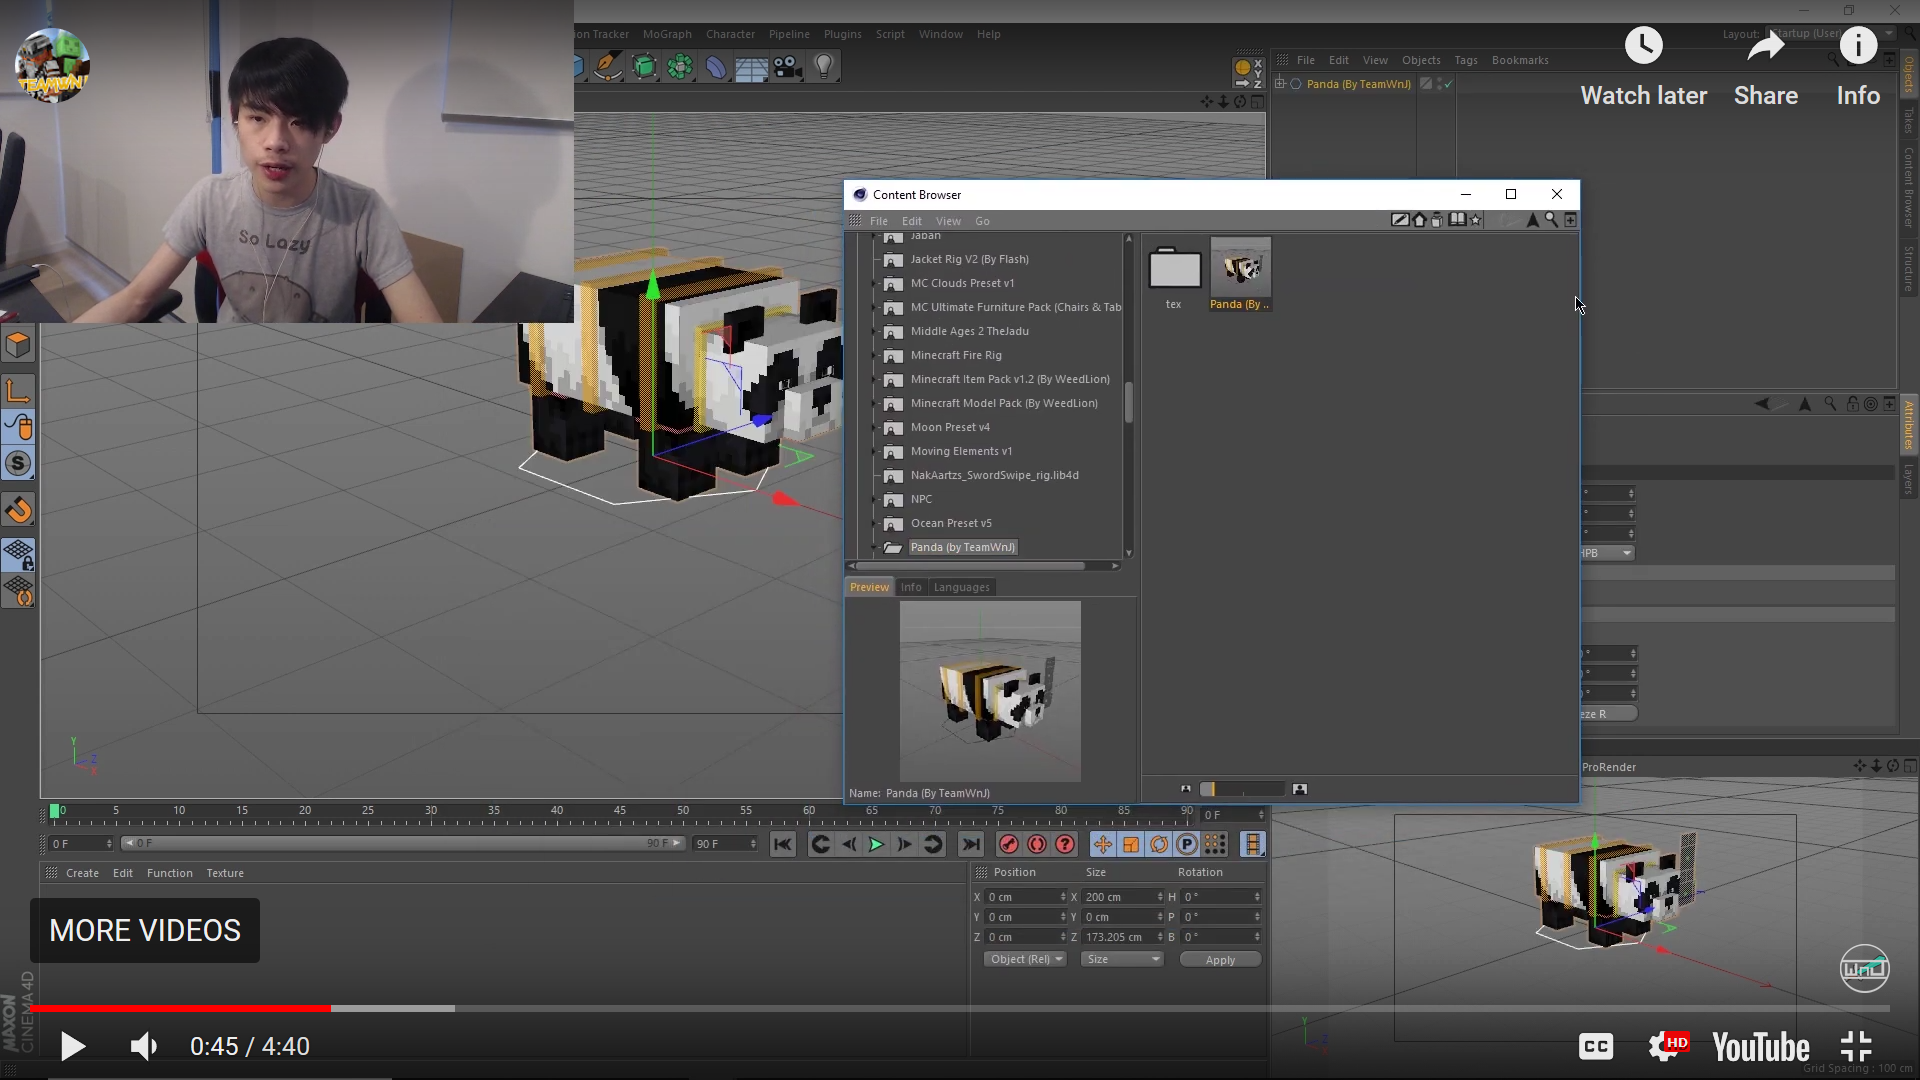Open the green MoGraph Array generator icon
1920x1080 pixels.
tap(680, 67)
